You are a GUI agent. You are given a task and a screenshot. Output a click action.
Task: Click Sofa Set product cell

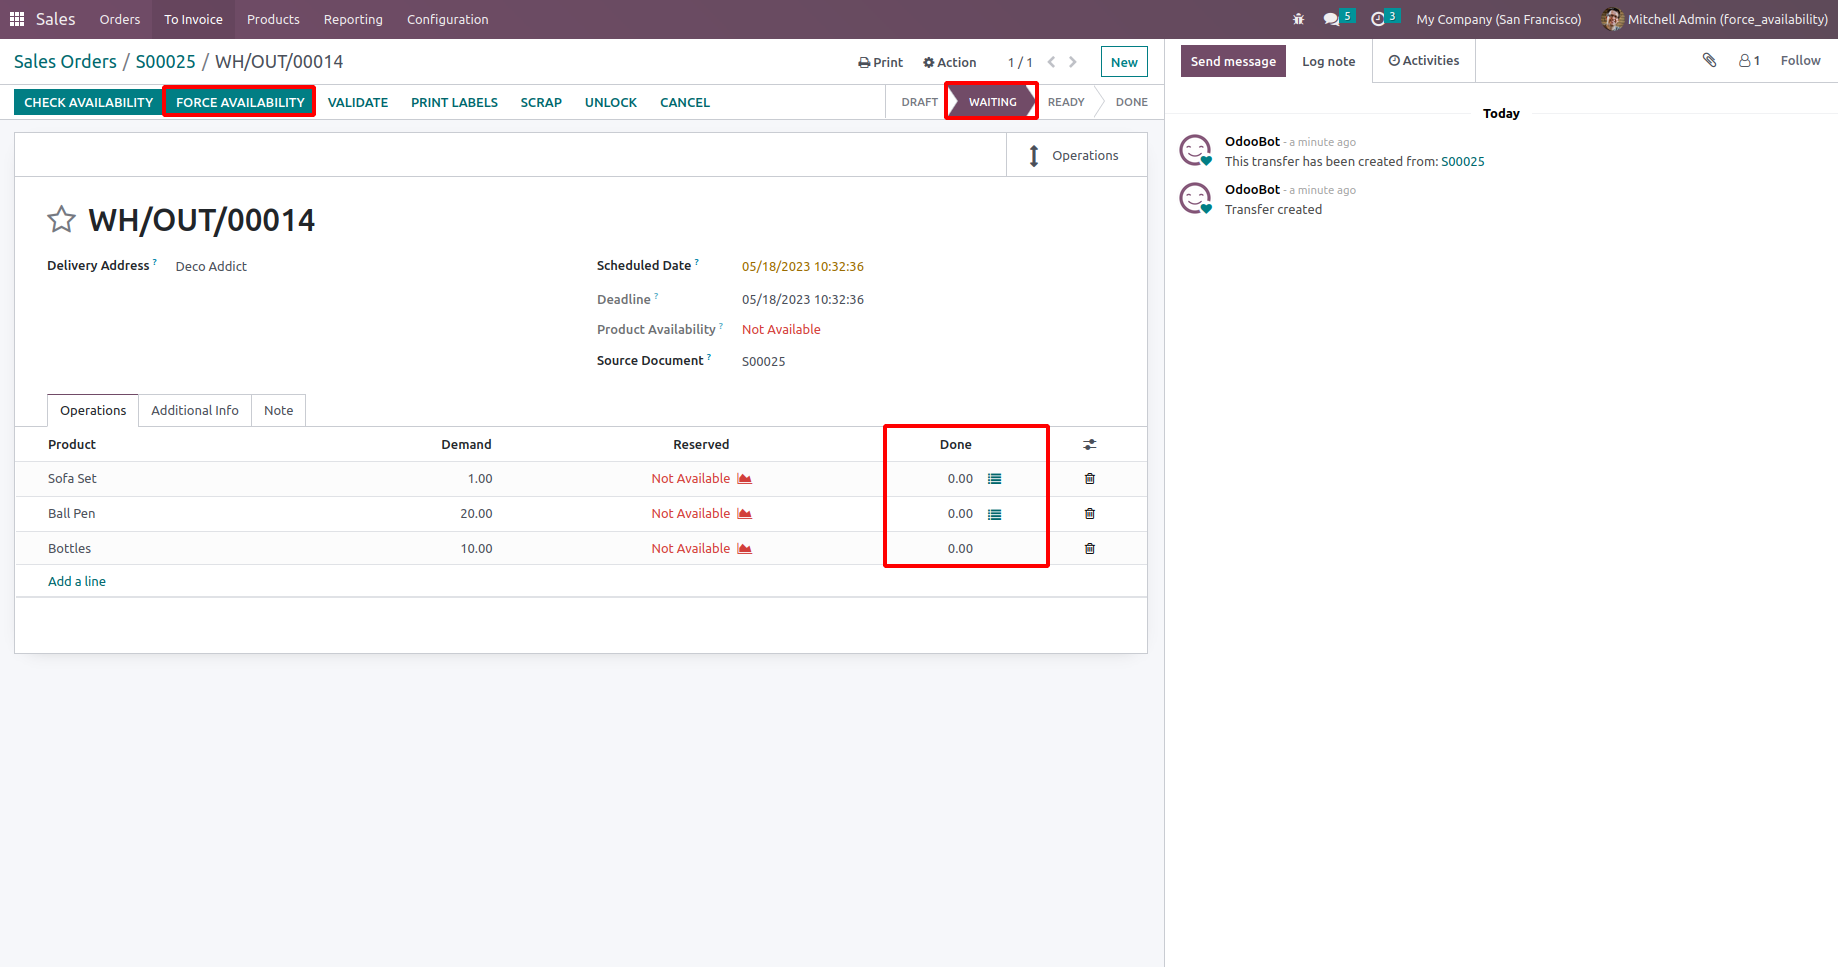(72, 479)
